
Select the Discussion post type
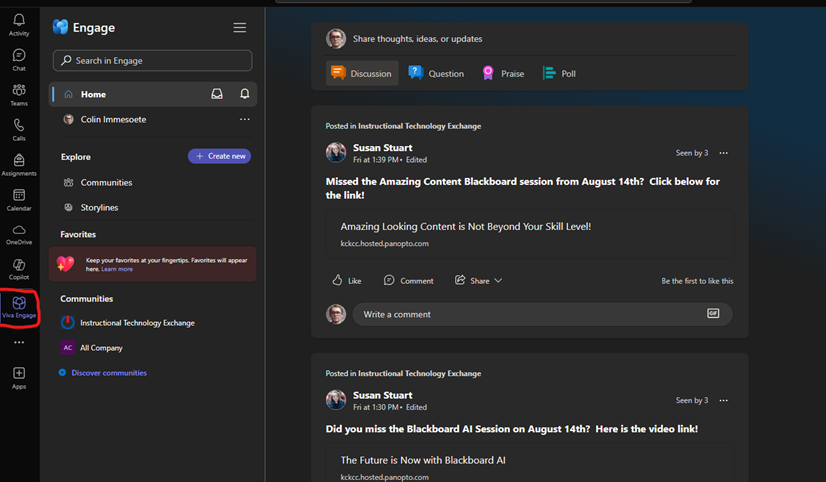[362, 73]
